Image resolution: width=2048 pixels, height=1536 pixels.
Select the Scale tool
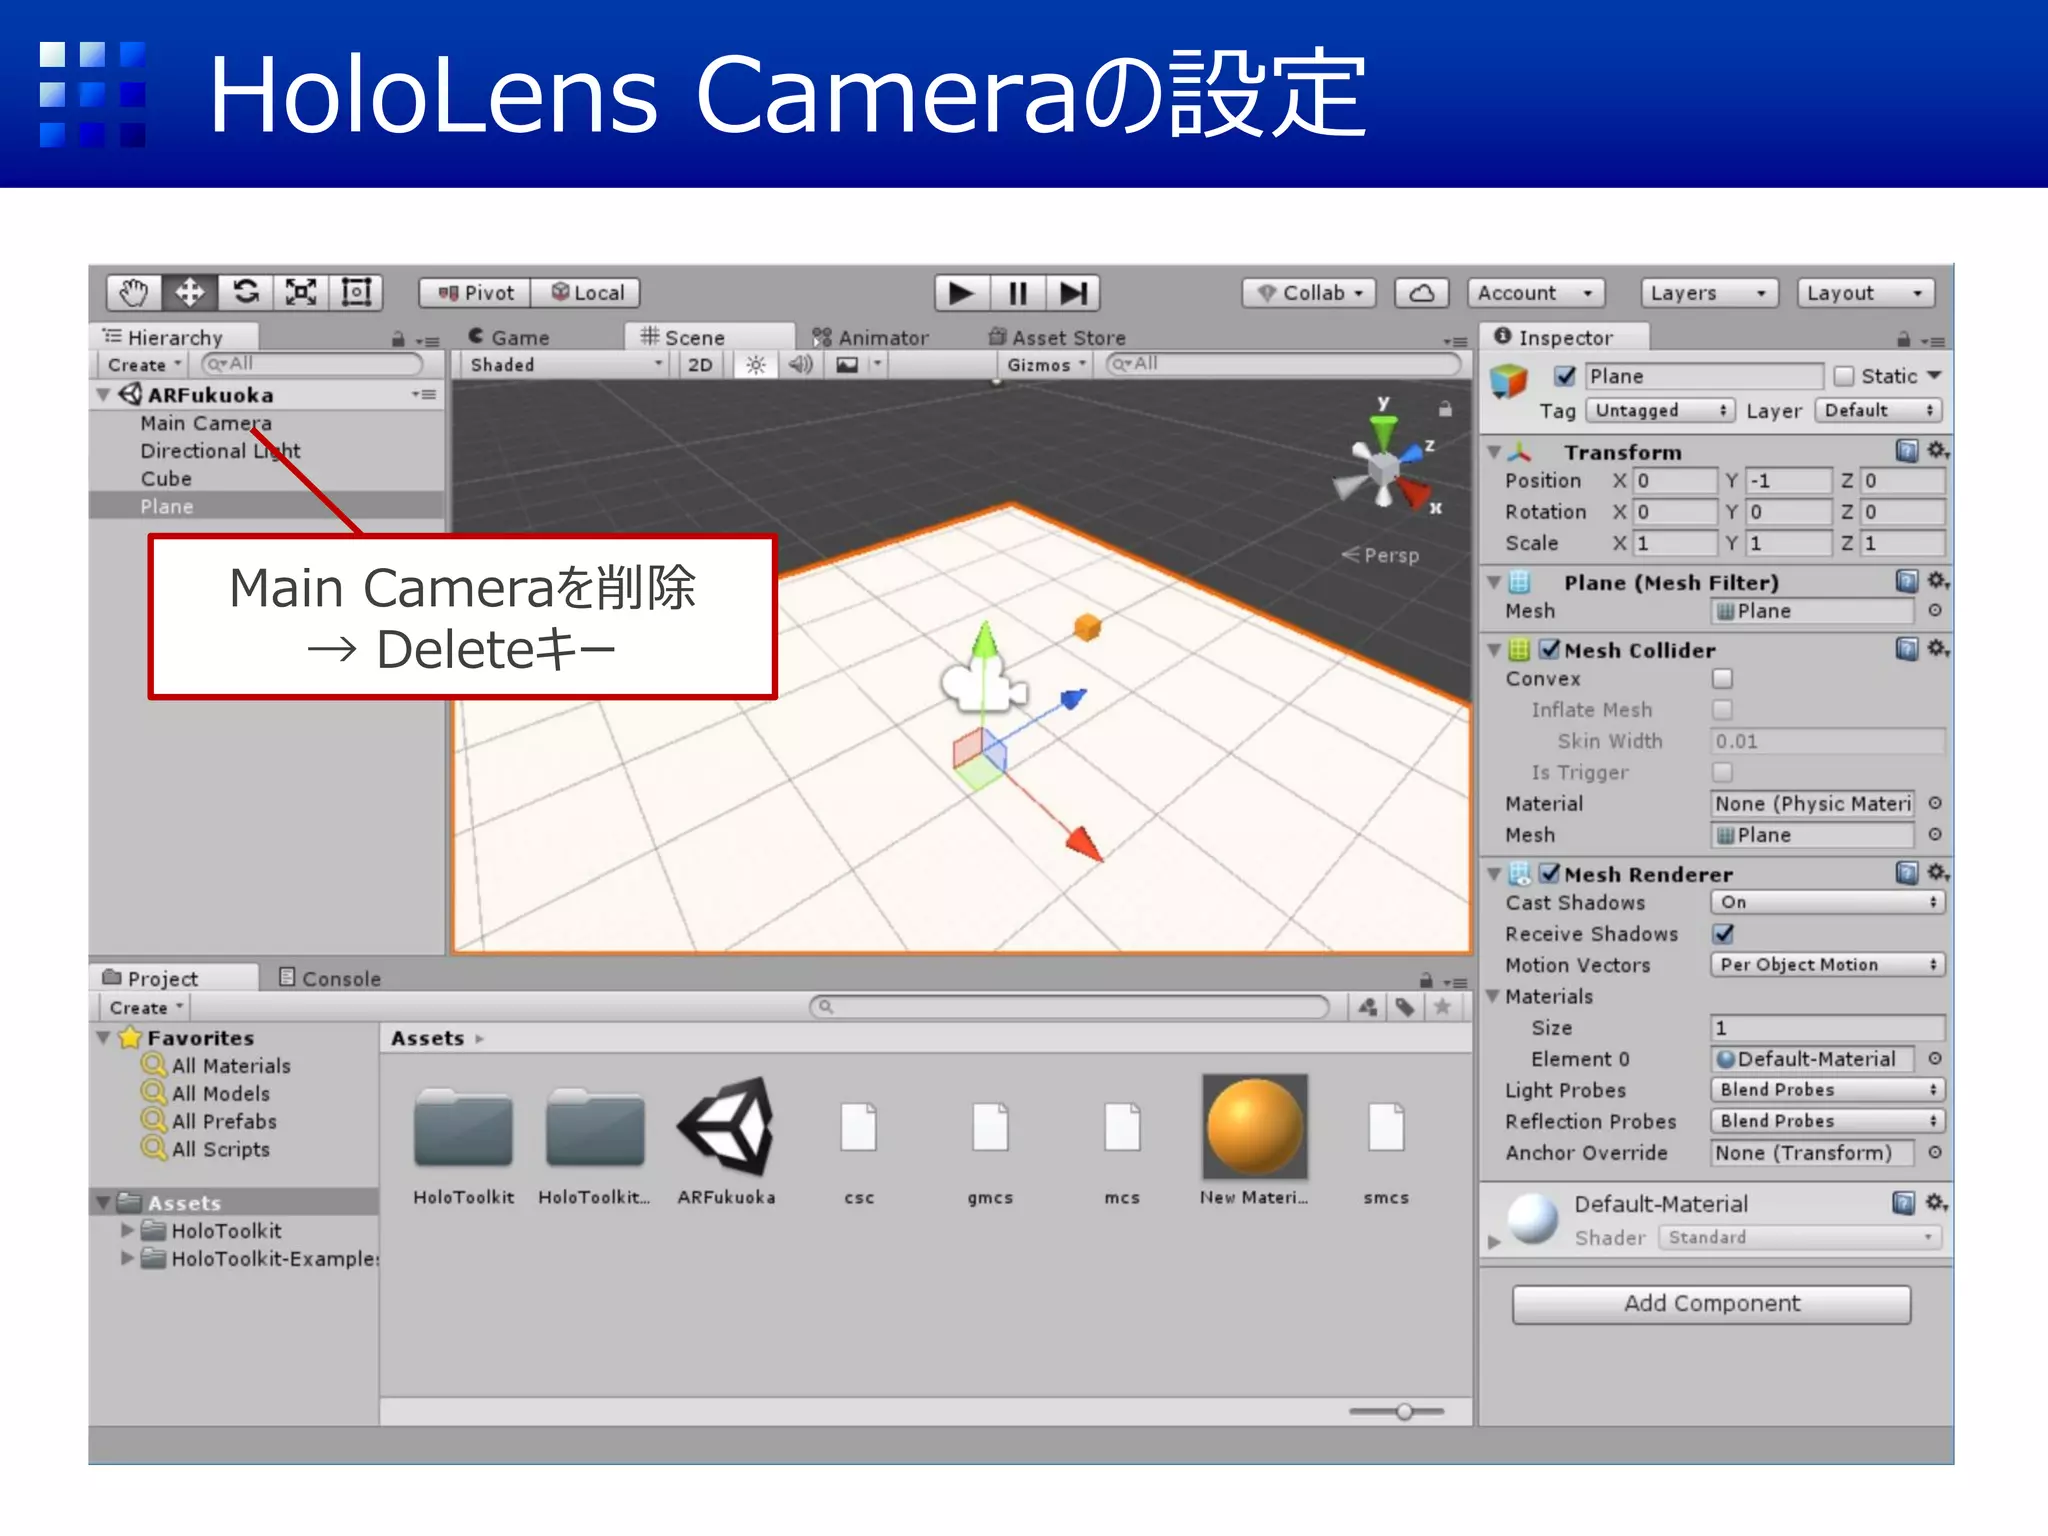click(x=301, y=293)
